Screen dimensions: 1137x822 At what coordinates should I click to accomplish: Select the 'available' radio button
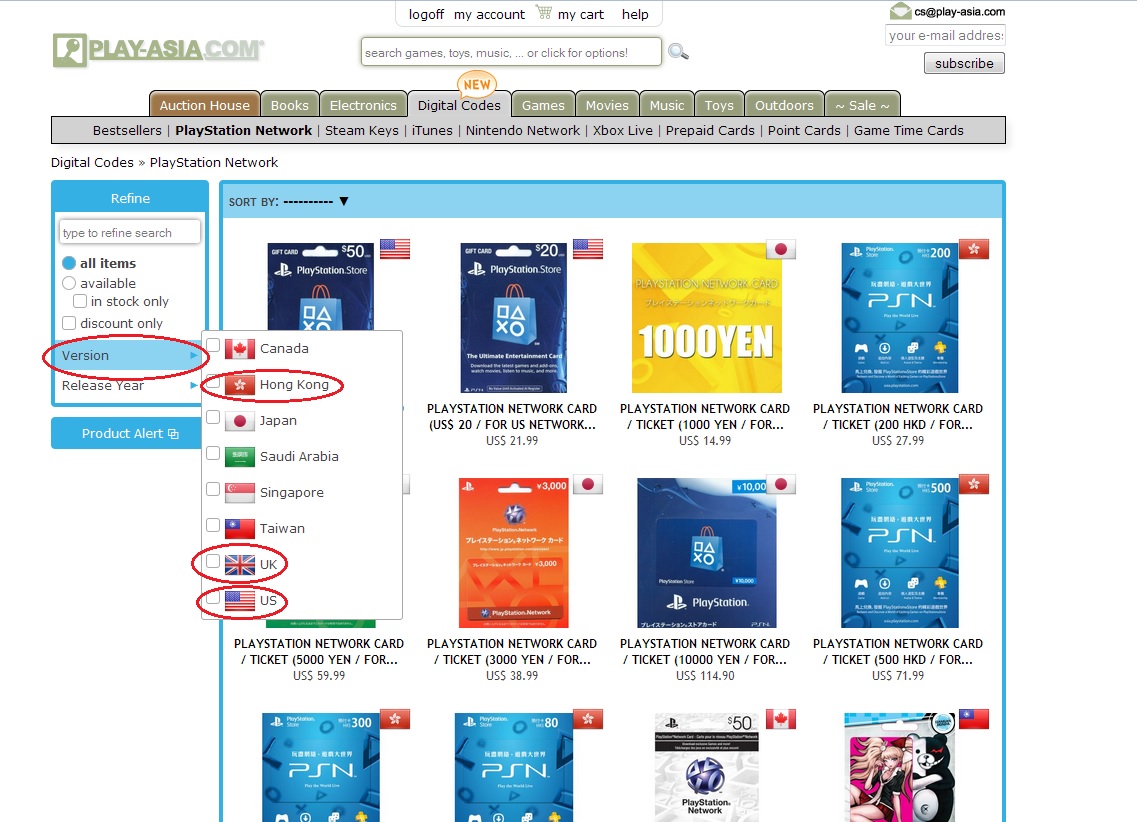[69, 283]
